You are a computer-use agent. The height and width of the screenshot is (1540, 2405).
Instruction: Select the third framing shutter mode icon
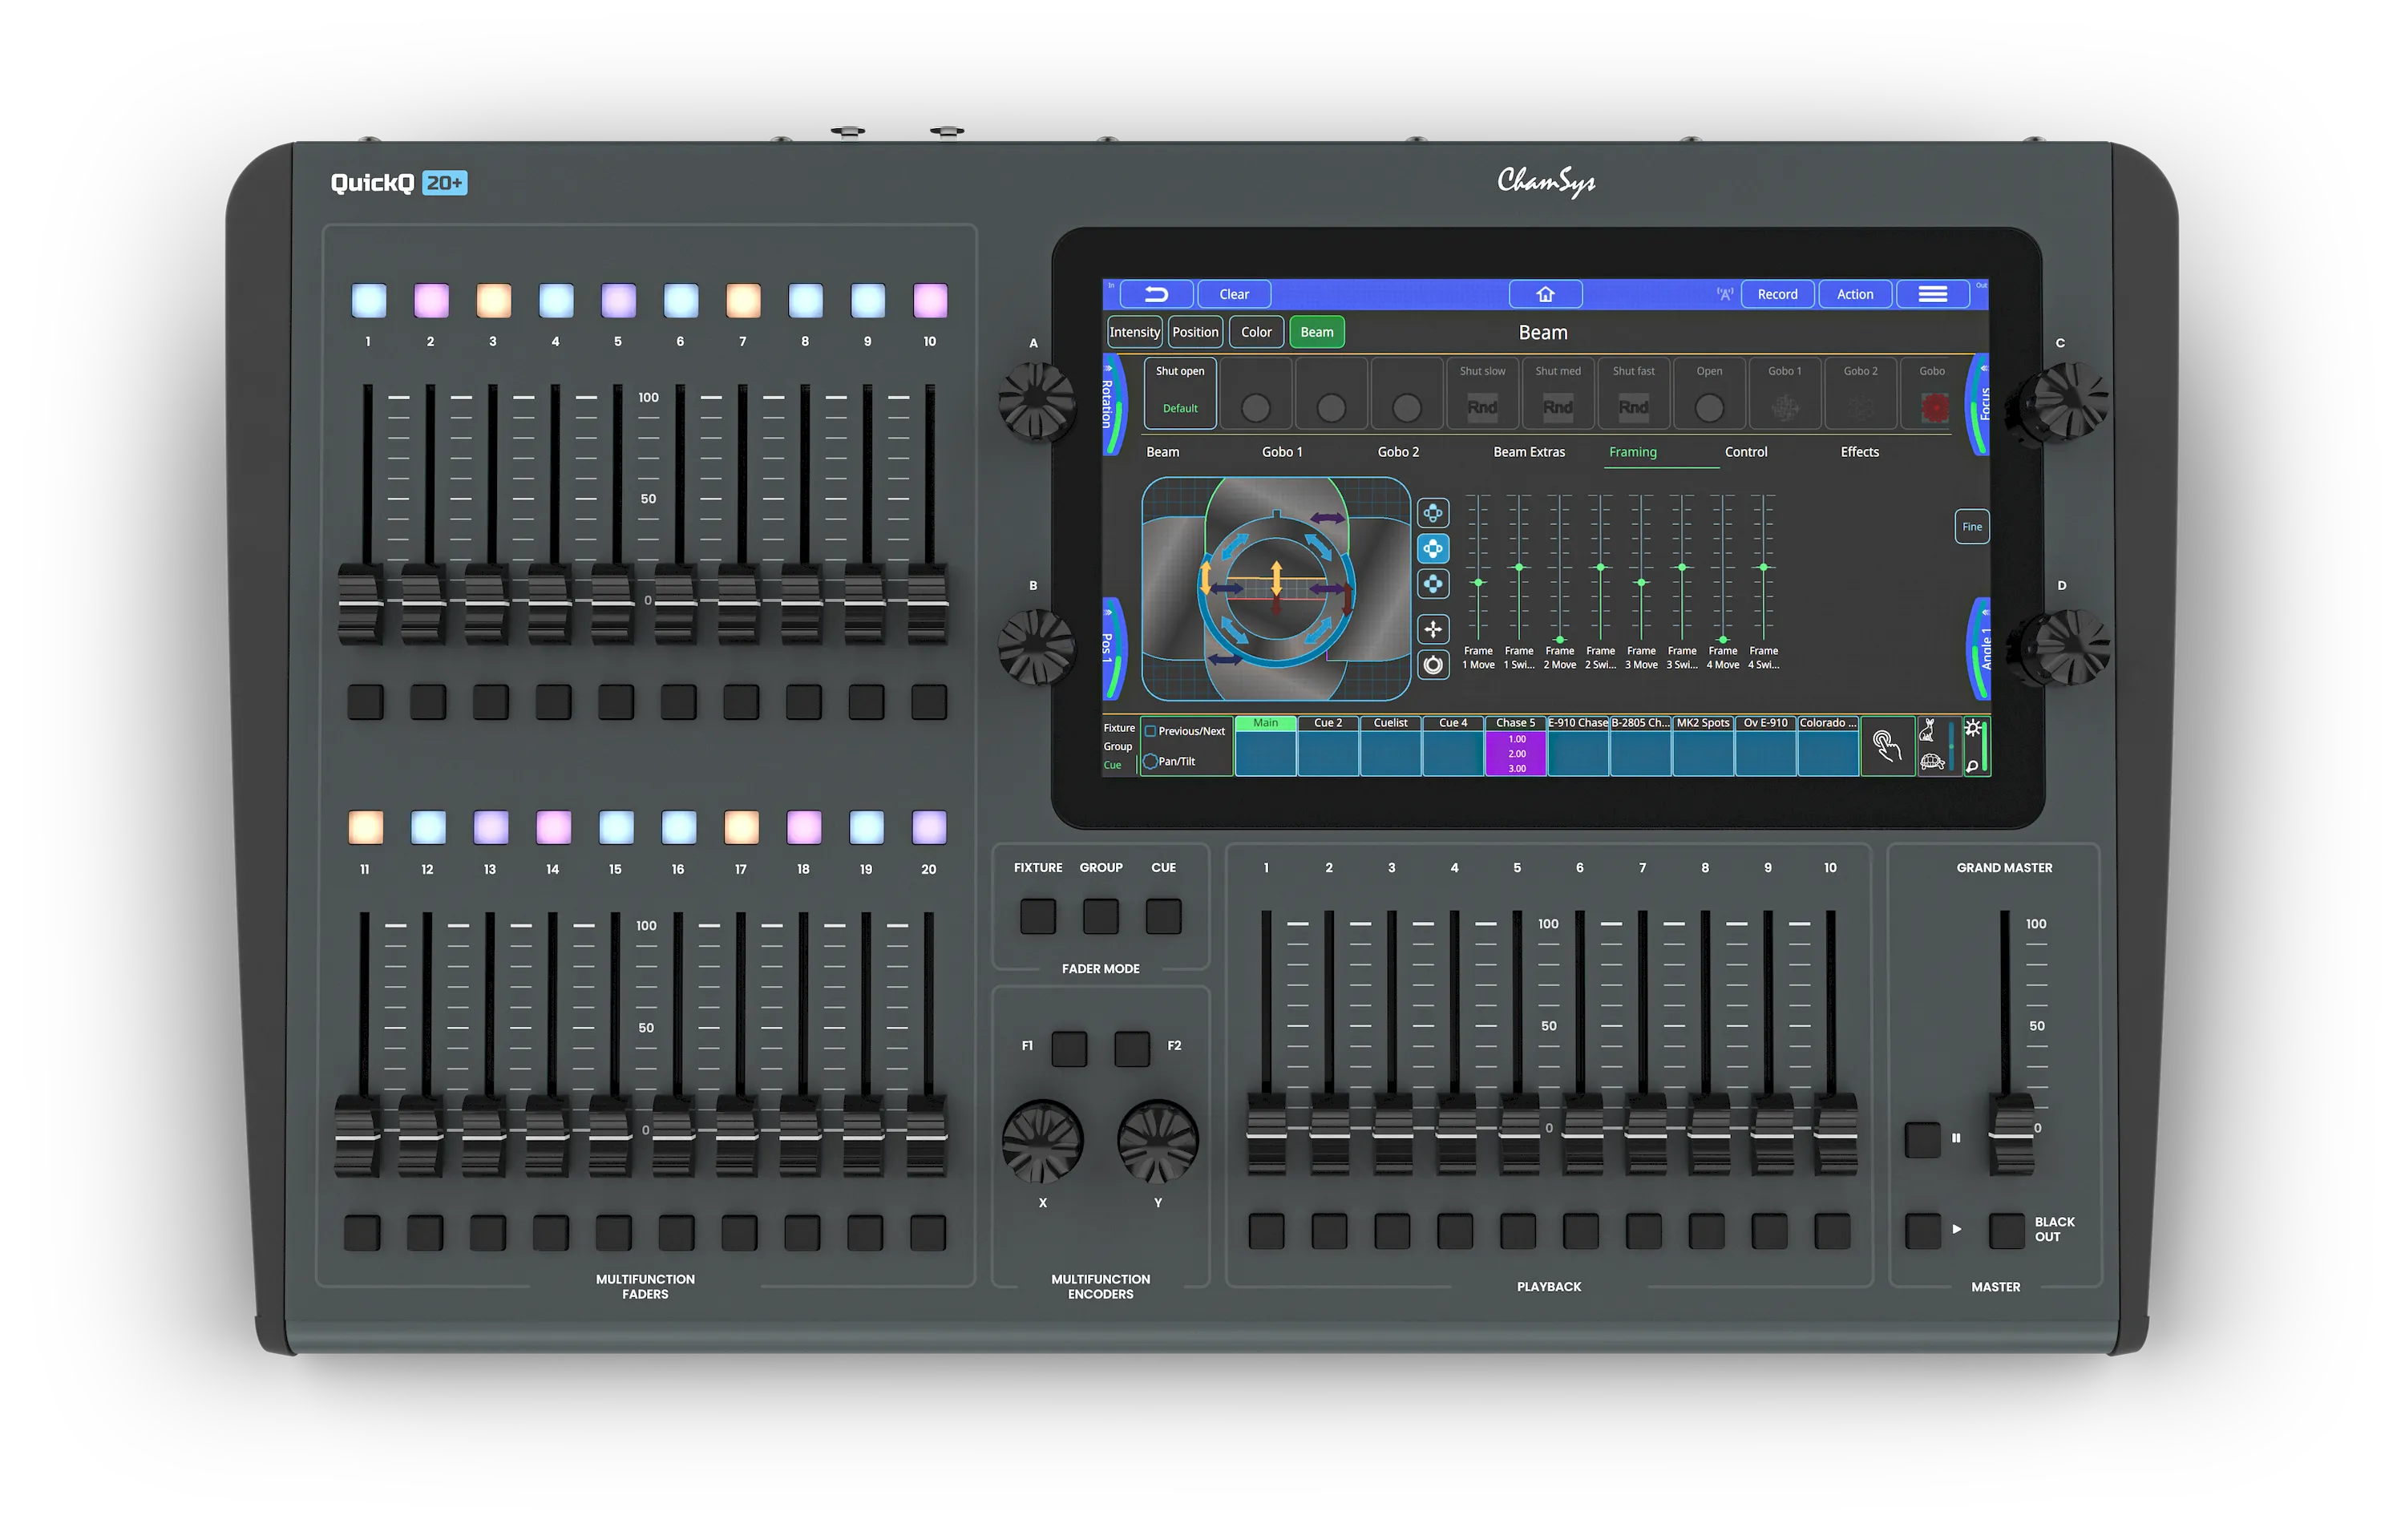coord(1433,584)
